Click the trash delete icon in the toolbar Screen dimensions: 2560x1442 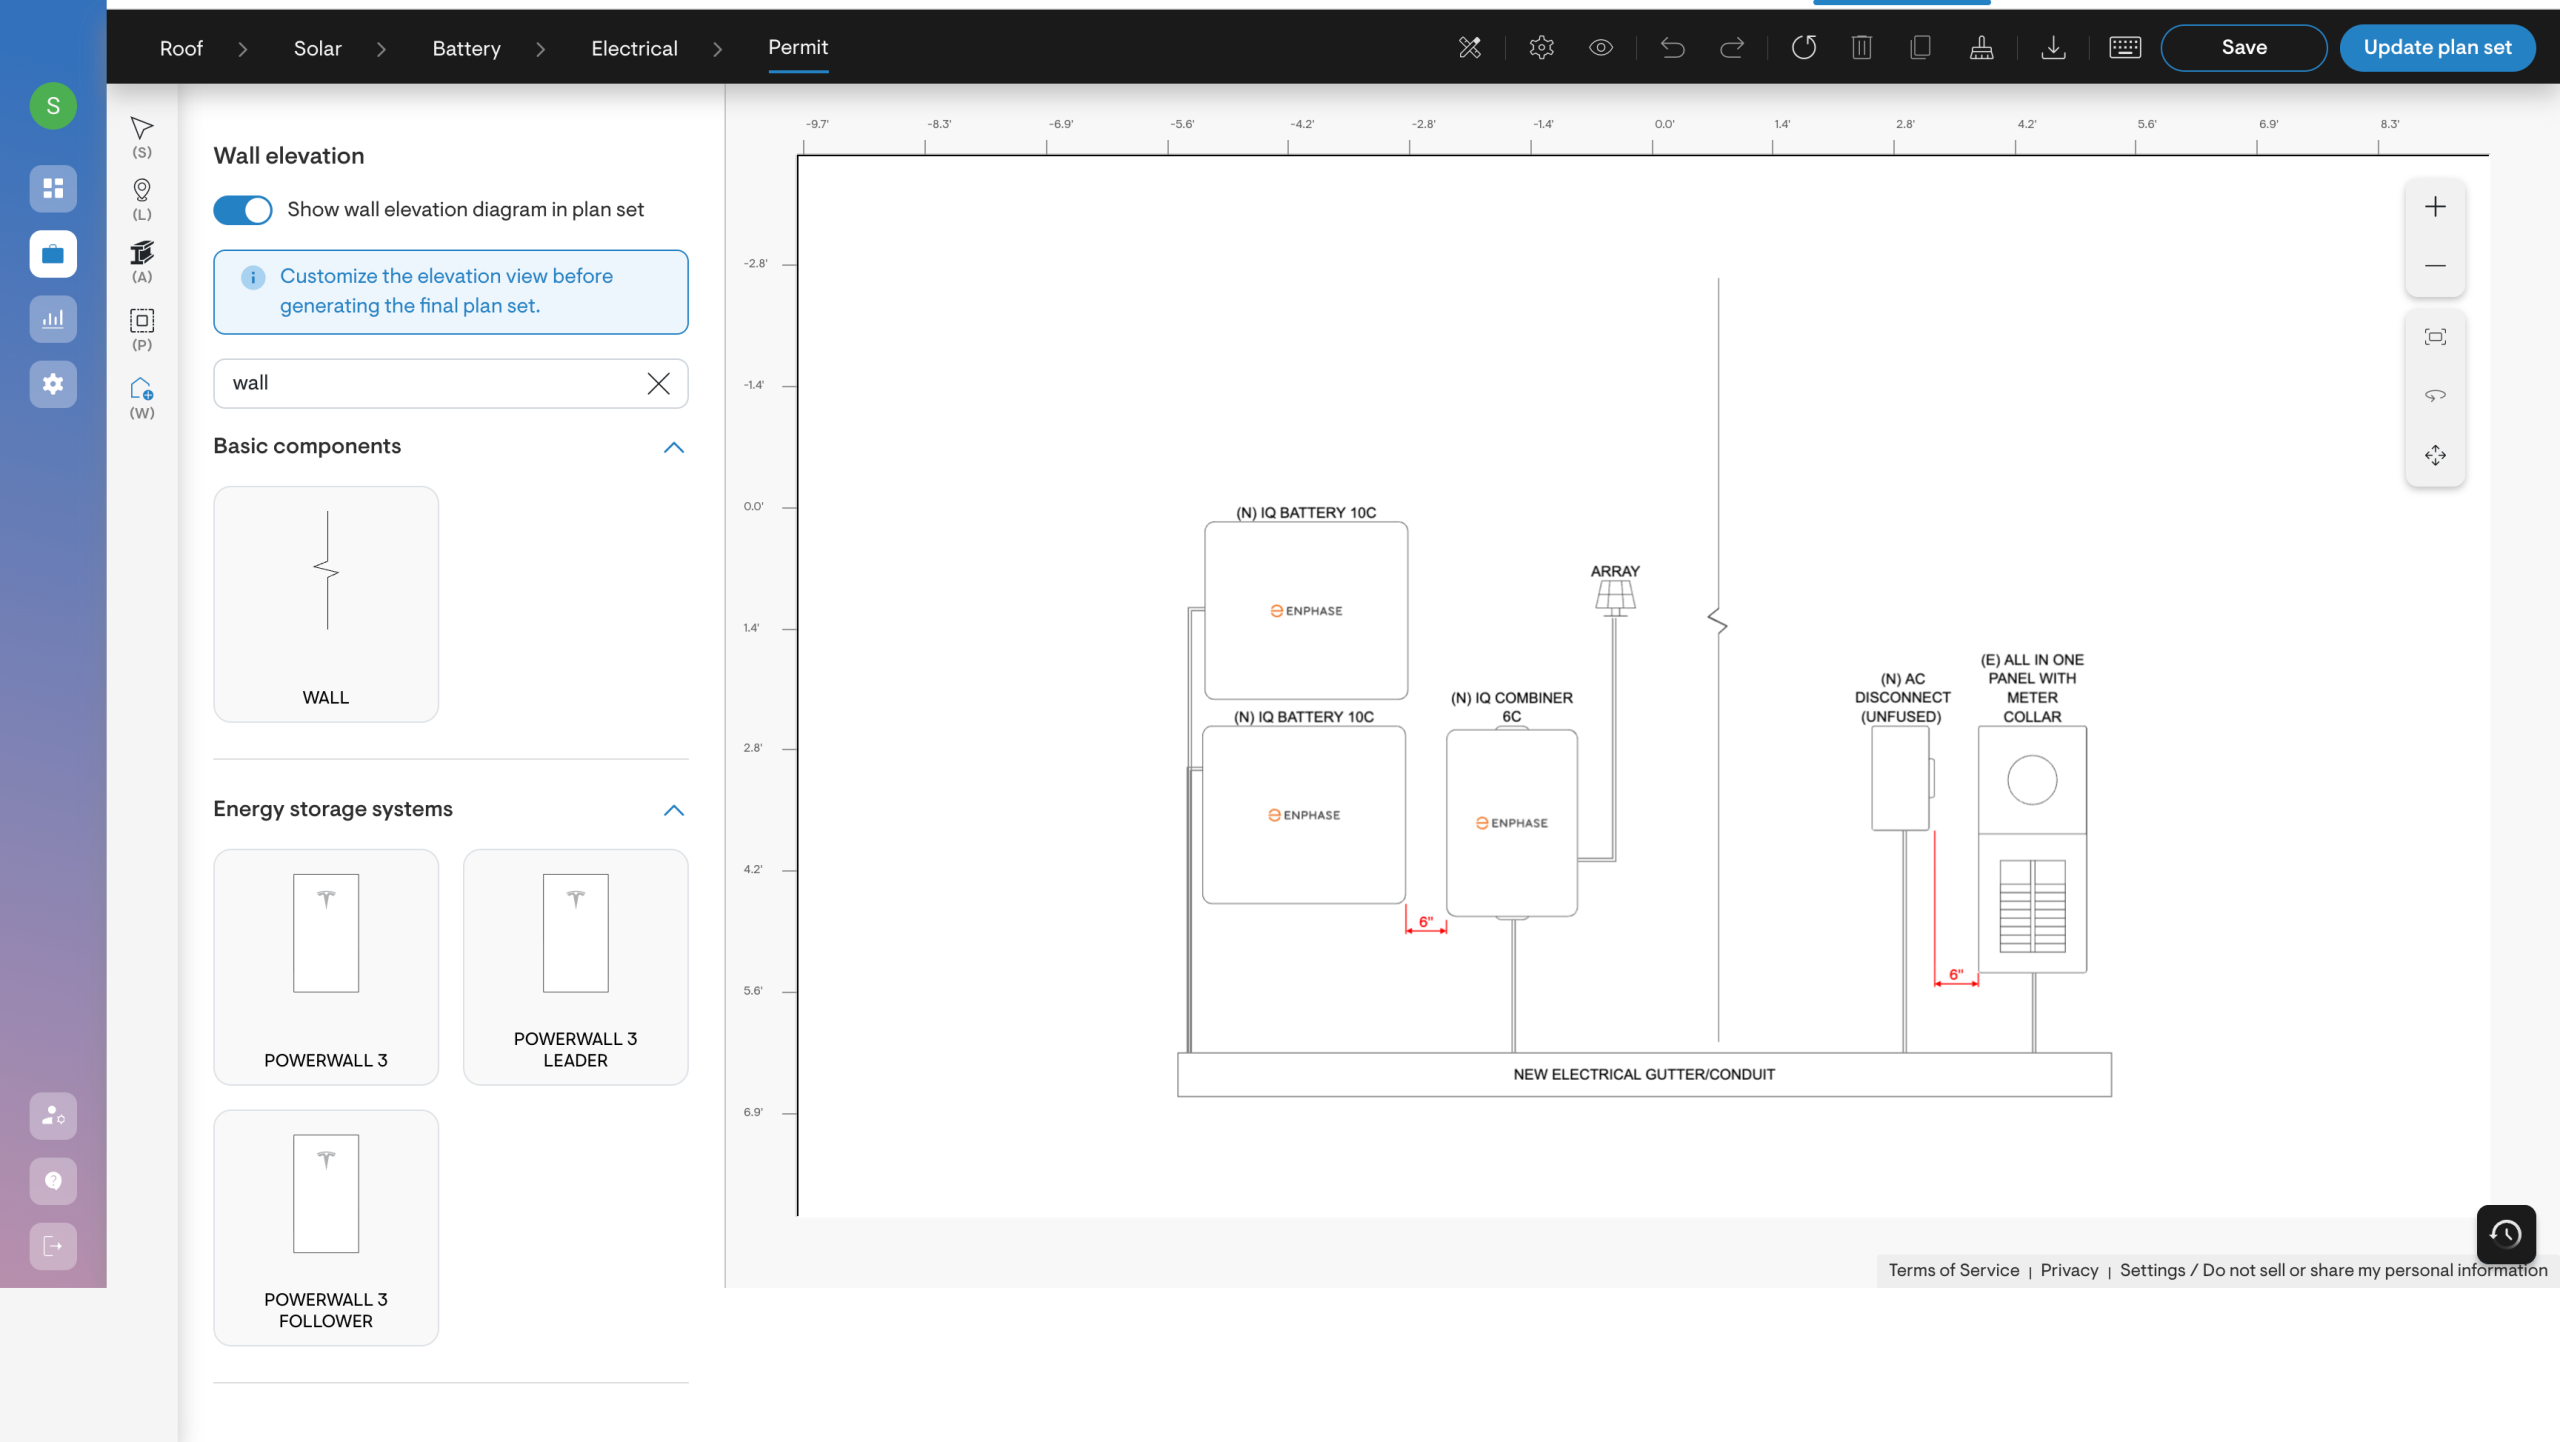point(1861,48)
